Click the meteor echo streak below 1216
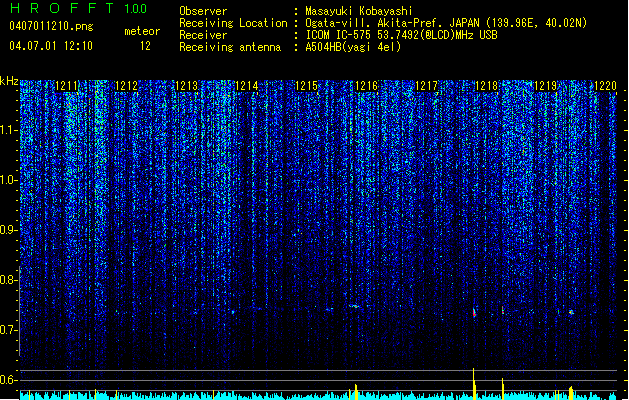This screenshot has height=400, width=629. click(x=354, y=307)
